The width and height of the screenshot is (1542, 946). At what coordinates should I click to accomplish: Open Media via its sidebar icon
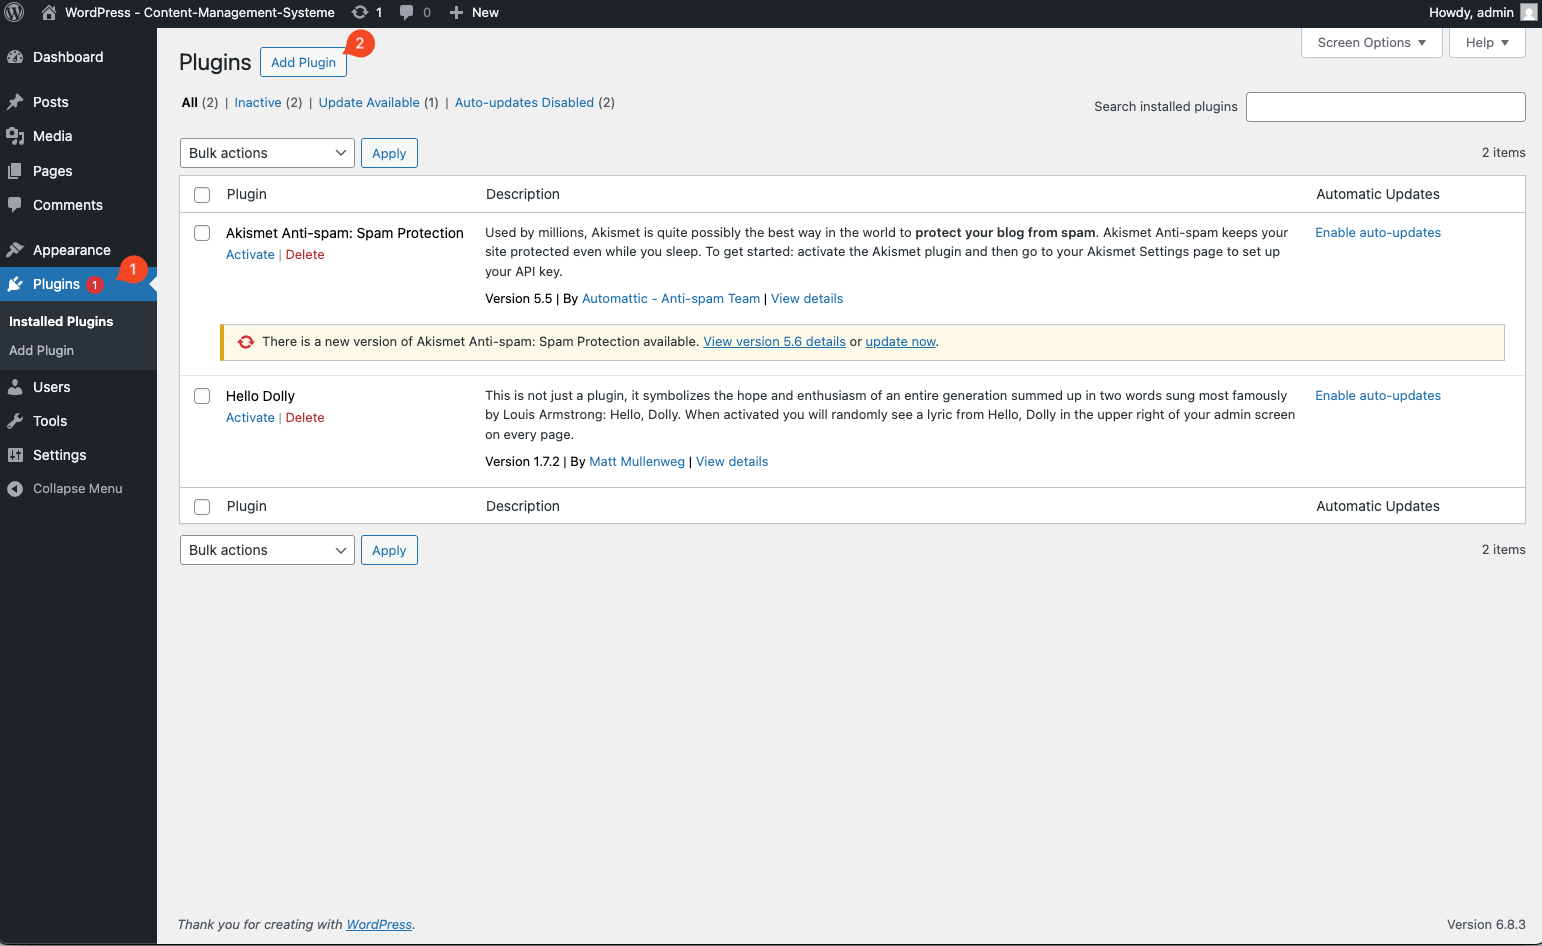click(15, 136)
